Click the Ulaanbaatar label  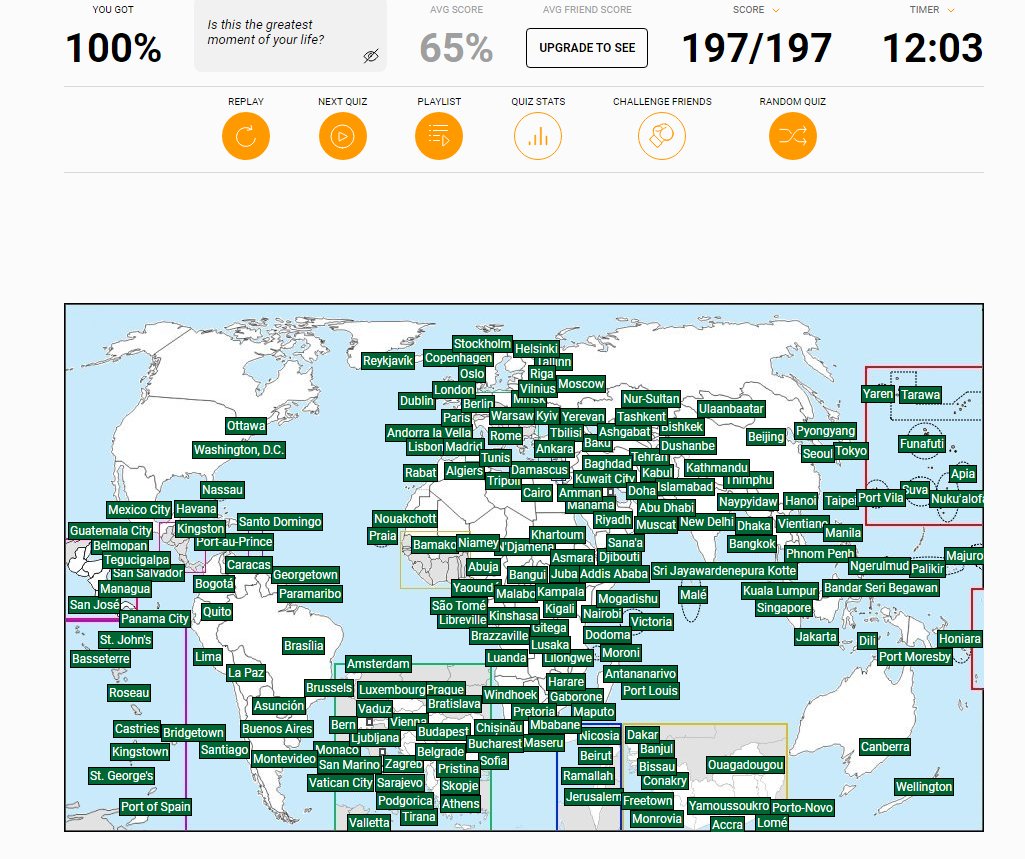(731, 409)
